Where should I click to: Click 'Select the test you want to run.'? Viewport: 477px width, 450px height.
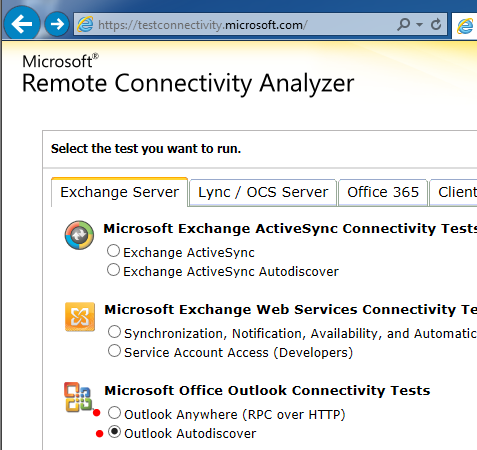pyautogui.click(x=146, y=149)
